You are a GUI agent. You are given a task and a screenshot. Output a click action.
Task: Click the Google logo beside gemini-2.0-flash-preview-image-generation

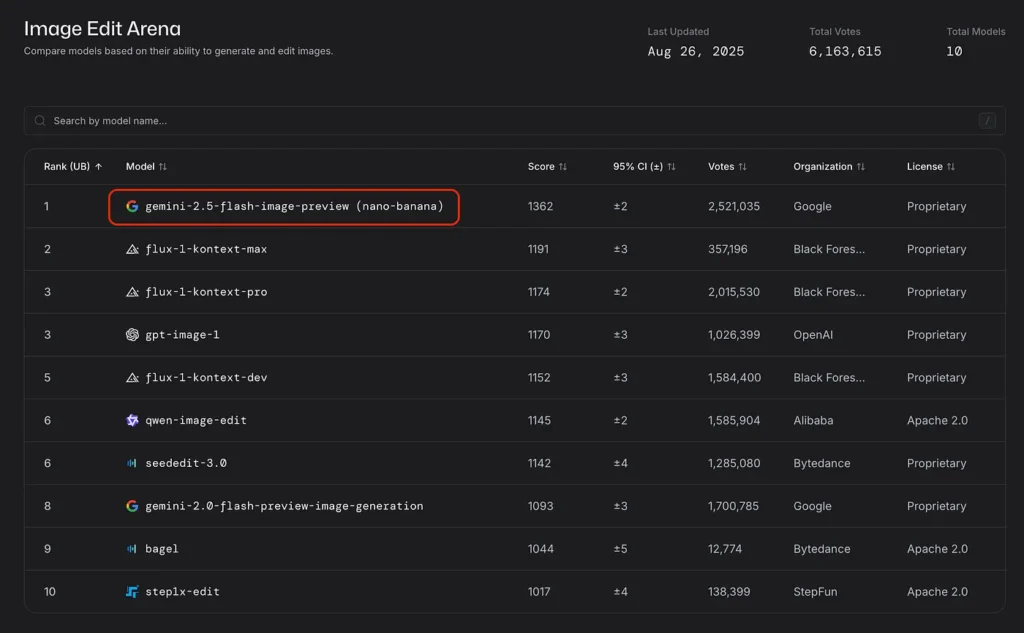132,506
